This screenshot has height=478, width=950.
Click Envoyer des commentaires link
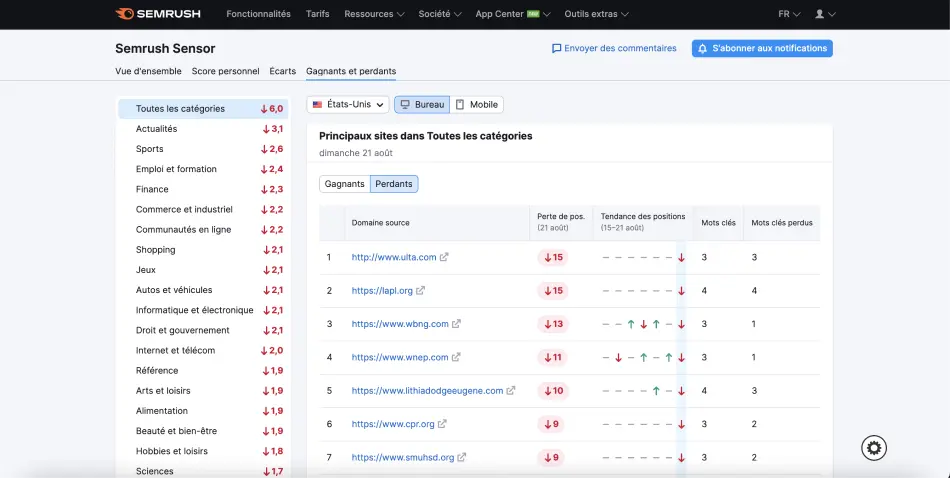[614, 48]
